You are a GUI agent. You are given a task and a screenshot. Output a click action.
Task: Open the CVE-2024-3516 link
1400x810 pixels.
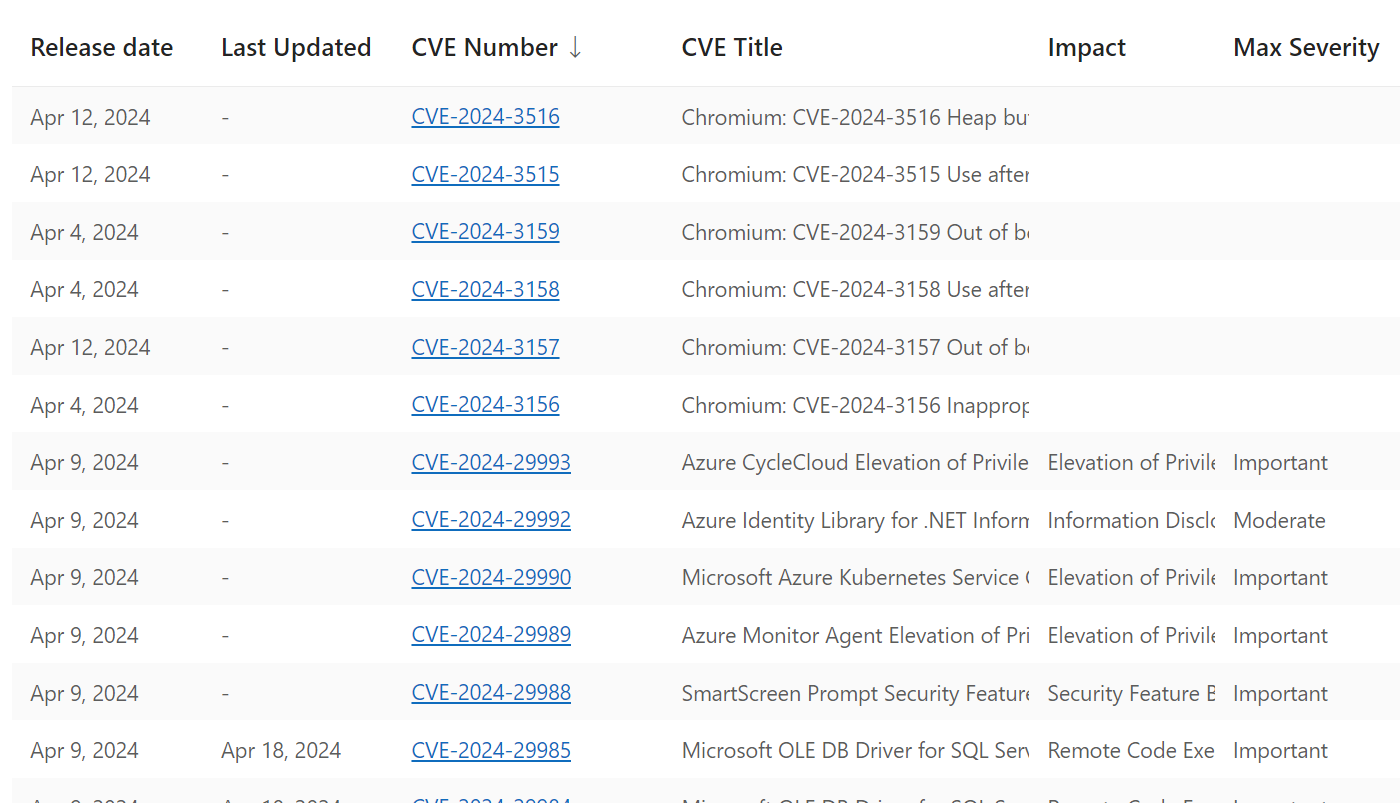[x=485, y=117]
